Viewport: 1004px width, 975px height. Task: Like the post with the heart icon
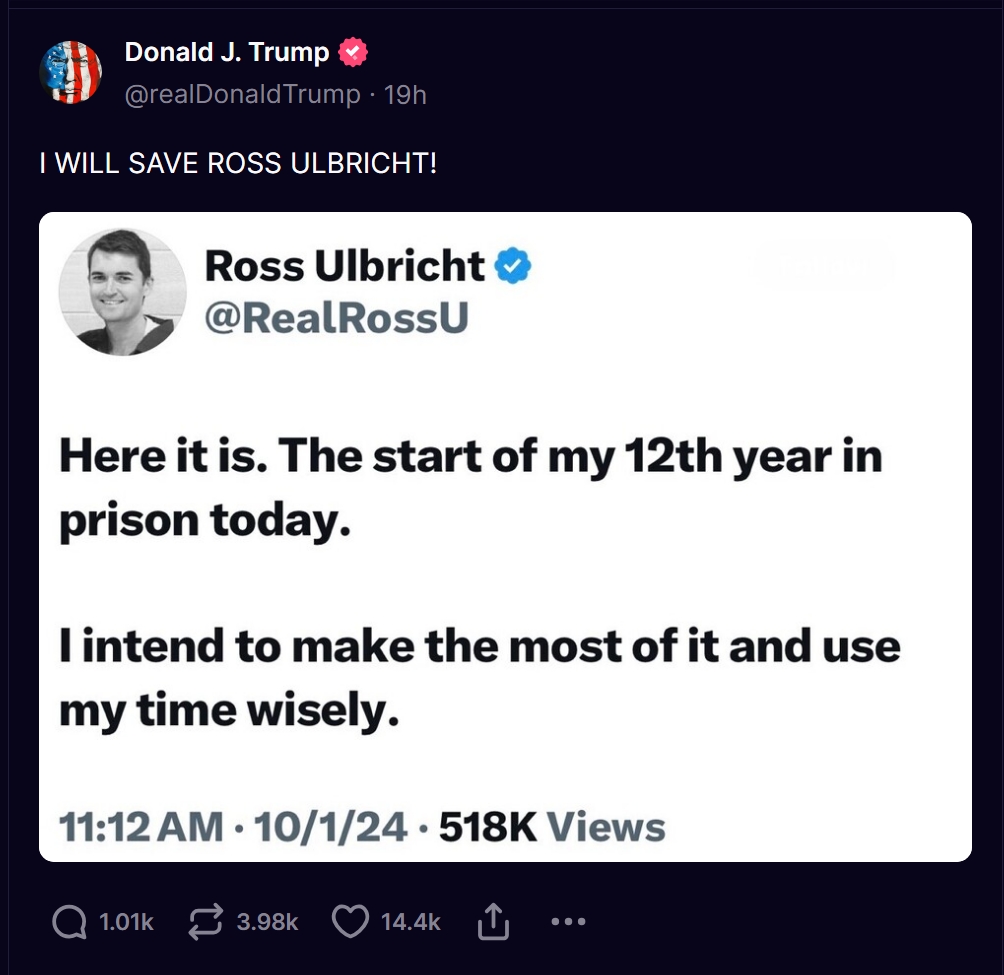[x=349, y=922]
